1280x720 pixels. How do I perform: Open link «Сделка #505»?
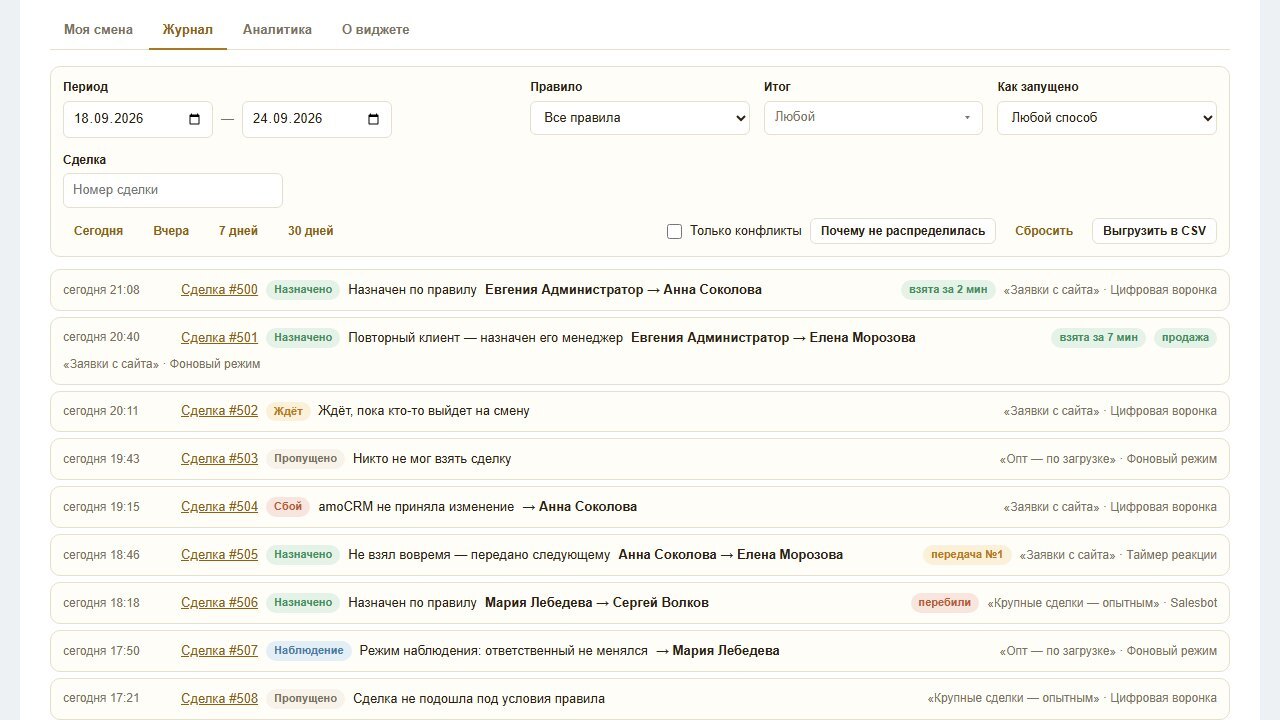pyautogui.click(x=219, y=555)
